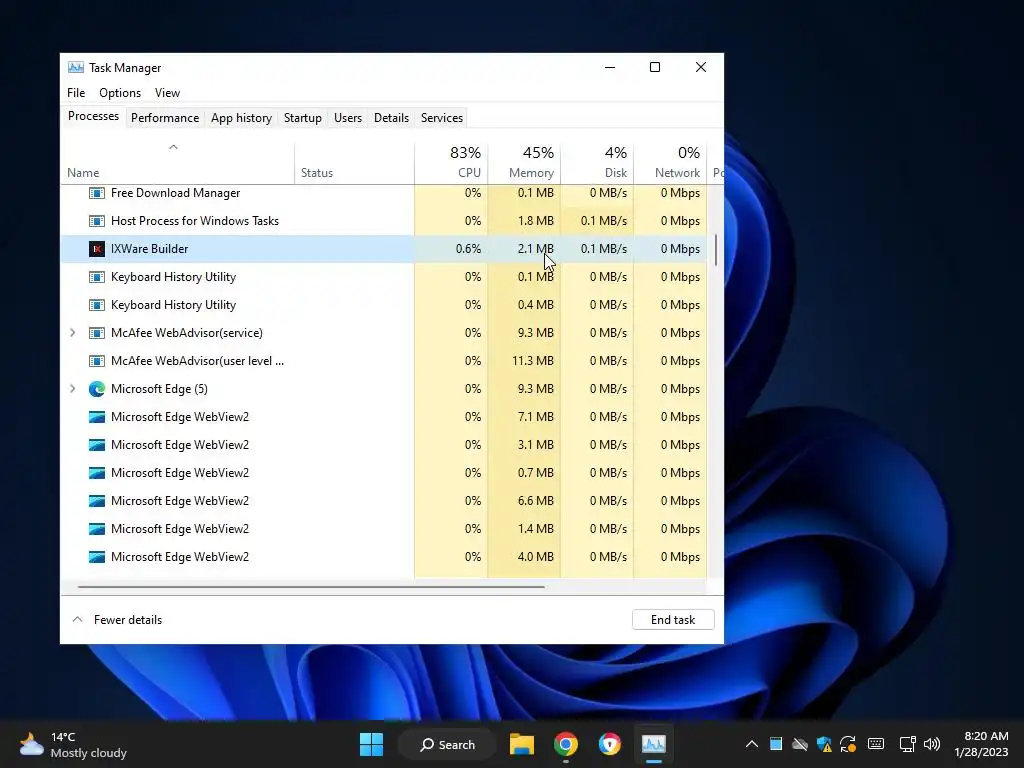The width and height of the screenshot is (1024, 768).
Task: Click icon of Keyboard History Utility 0.4 MB row
Action: tap(97, 305)
